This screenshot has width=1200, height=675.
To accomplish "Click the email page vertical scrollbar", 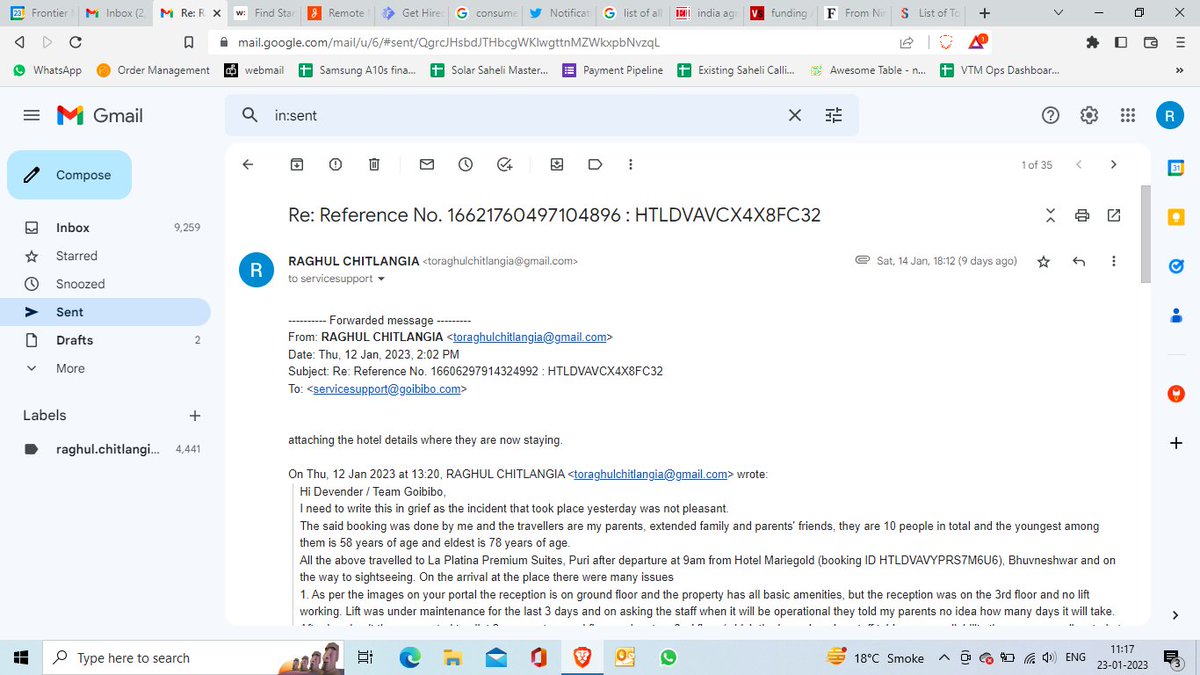I will click(x=1145, y=236).
